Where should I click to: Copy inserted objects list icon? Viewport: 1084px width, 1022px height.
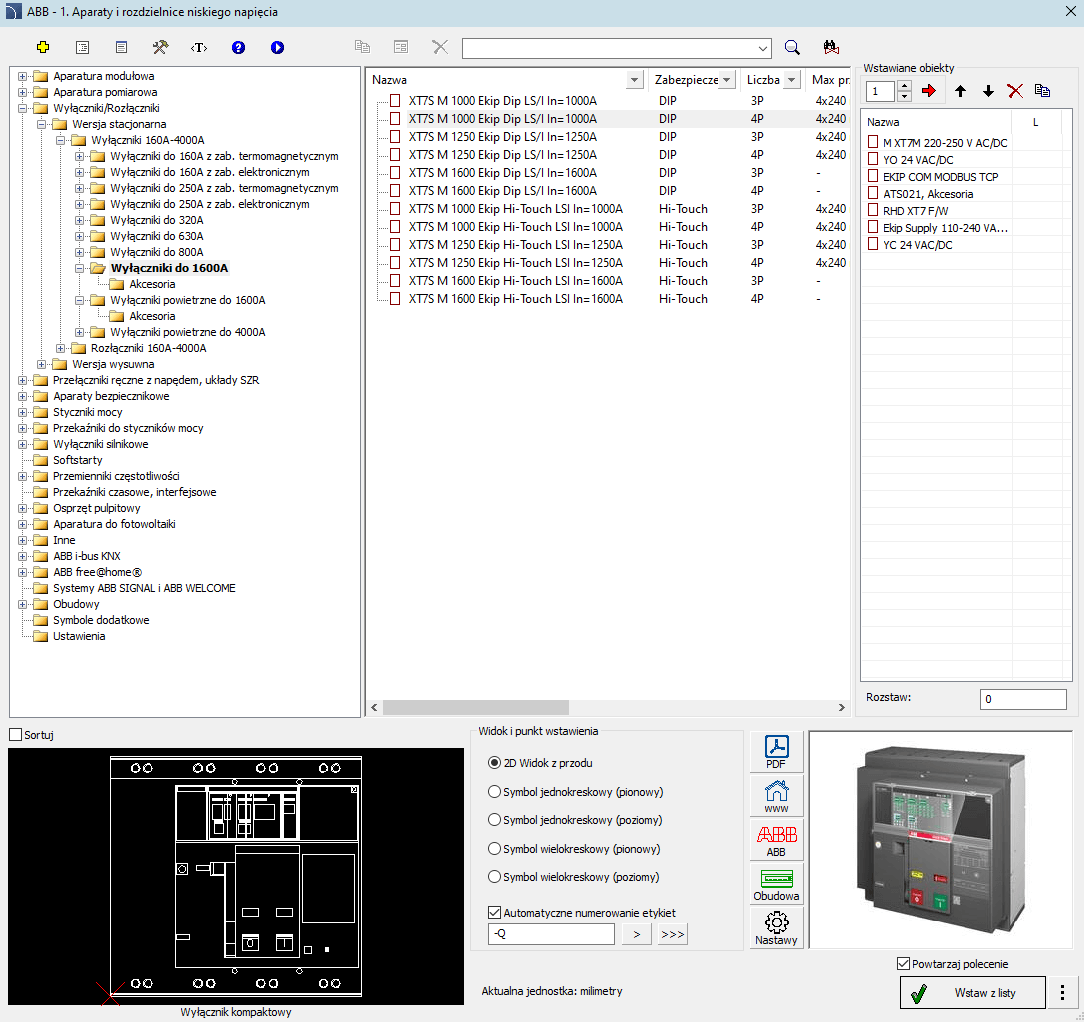point(1043,91)
